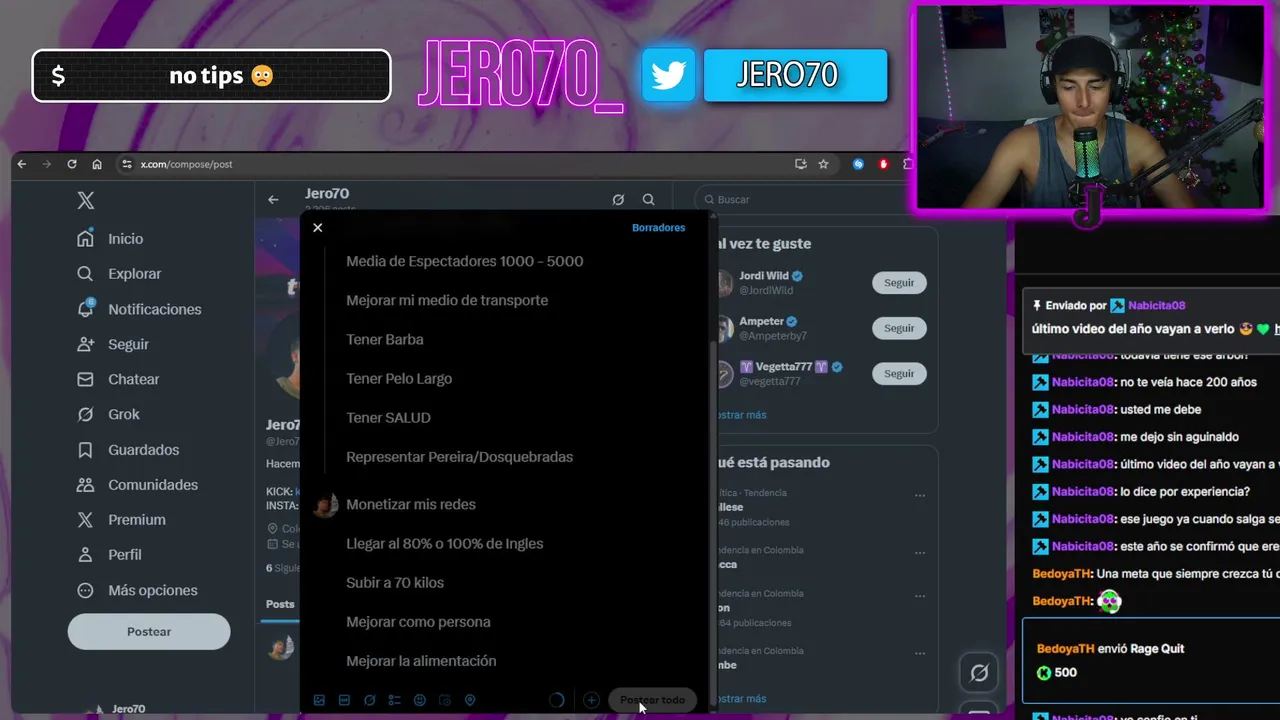This screenshot has width=1280, height=720.
Task: Click BedoyaTH Rage Quit gift message
Action: (1150, 660)
